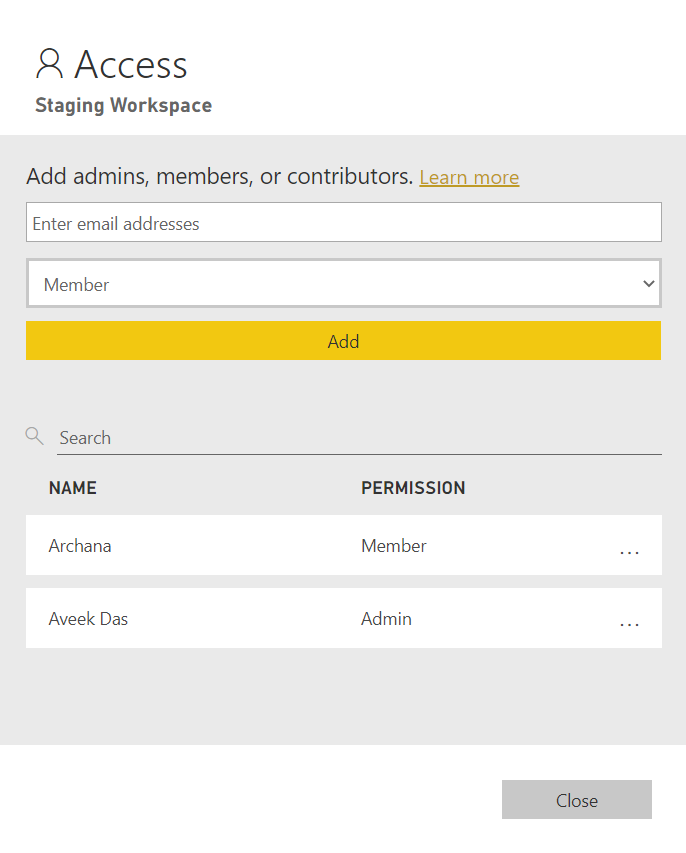The width and height of the screenshot is (686, 853).
Task: Click the PERMISSION column header
Action: [x=413, y=488]
